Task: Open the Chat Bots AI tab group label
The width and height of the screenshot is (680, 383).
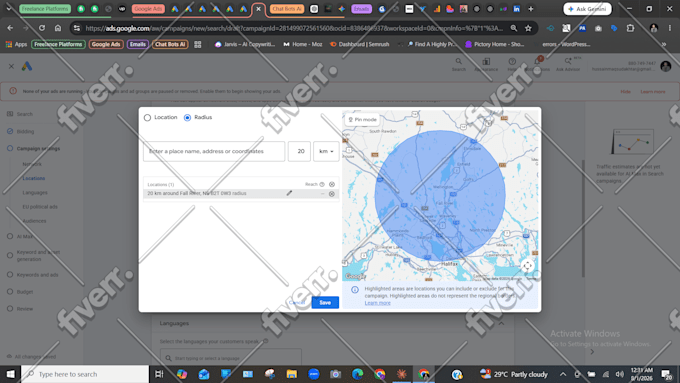Action: click(287, 9)
